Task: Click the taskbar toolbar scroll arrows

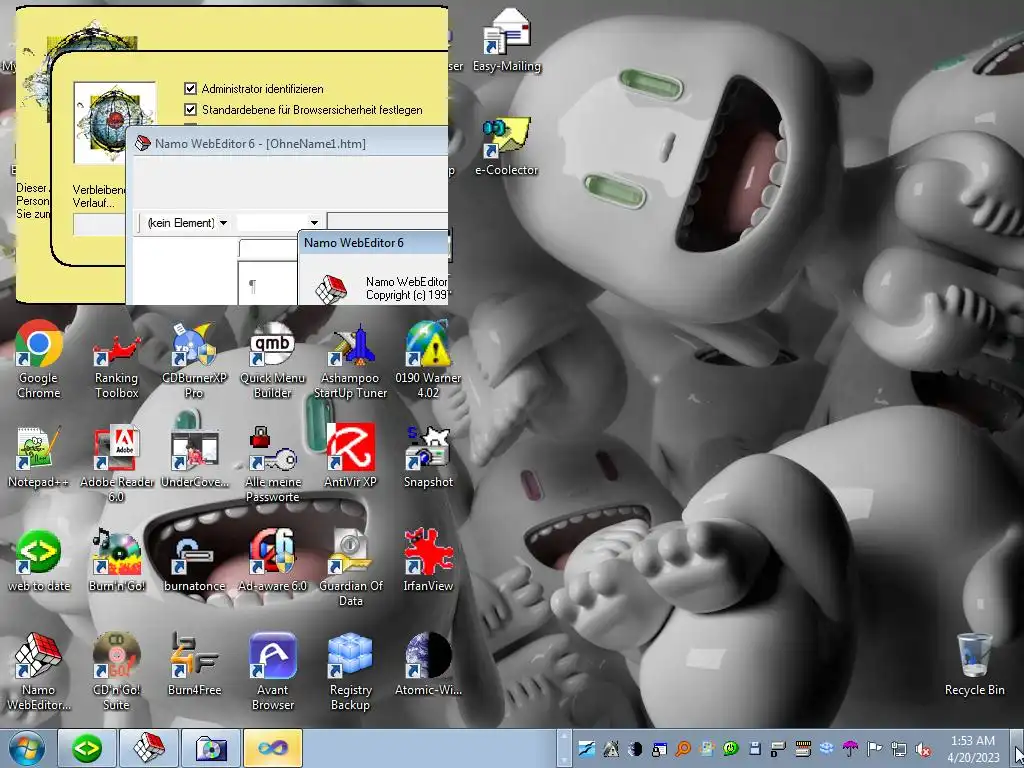Action: 564,748
